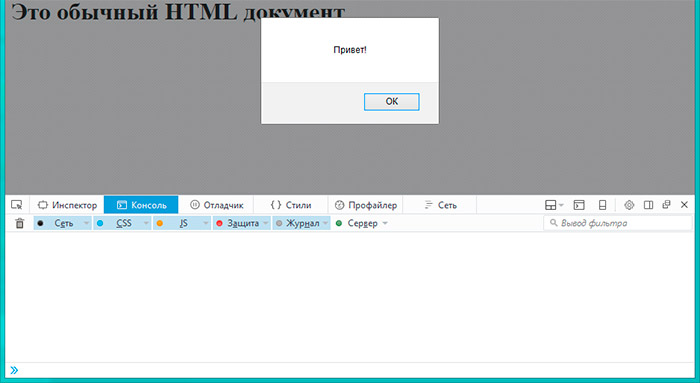Open the Сеть tools tab
Screen dimensions: 700x383
pyautogui.click(x=440, y=205)
